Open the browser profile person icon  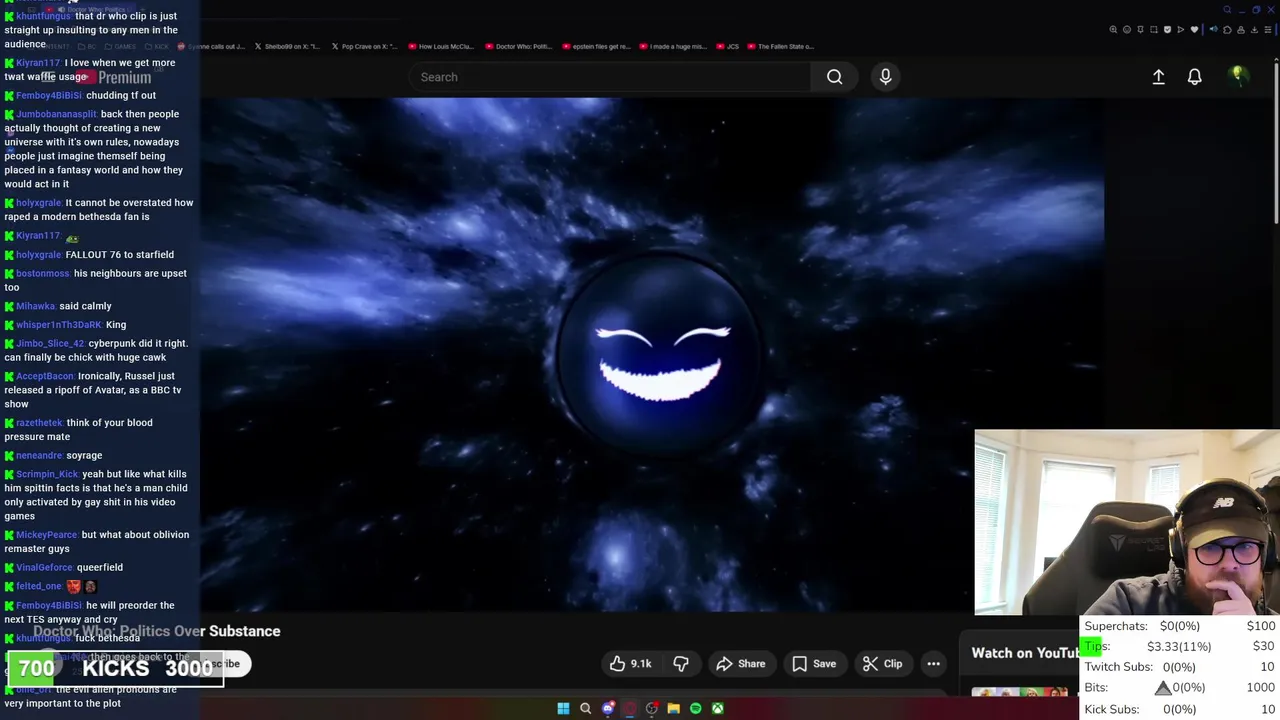pyautogui.click(x=1241, y=29)
